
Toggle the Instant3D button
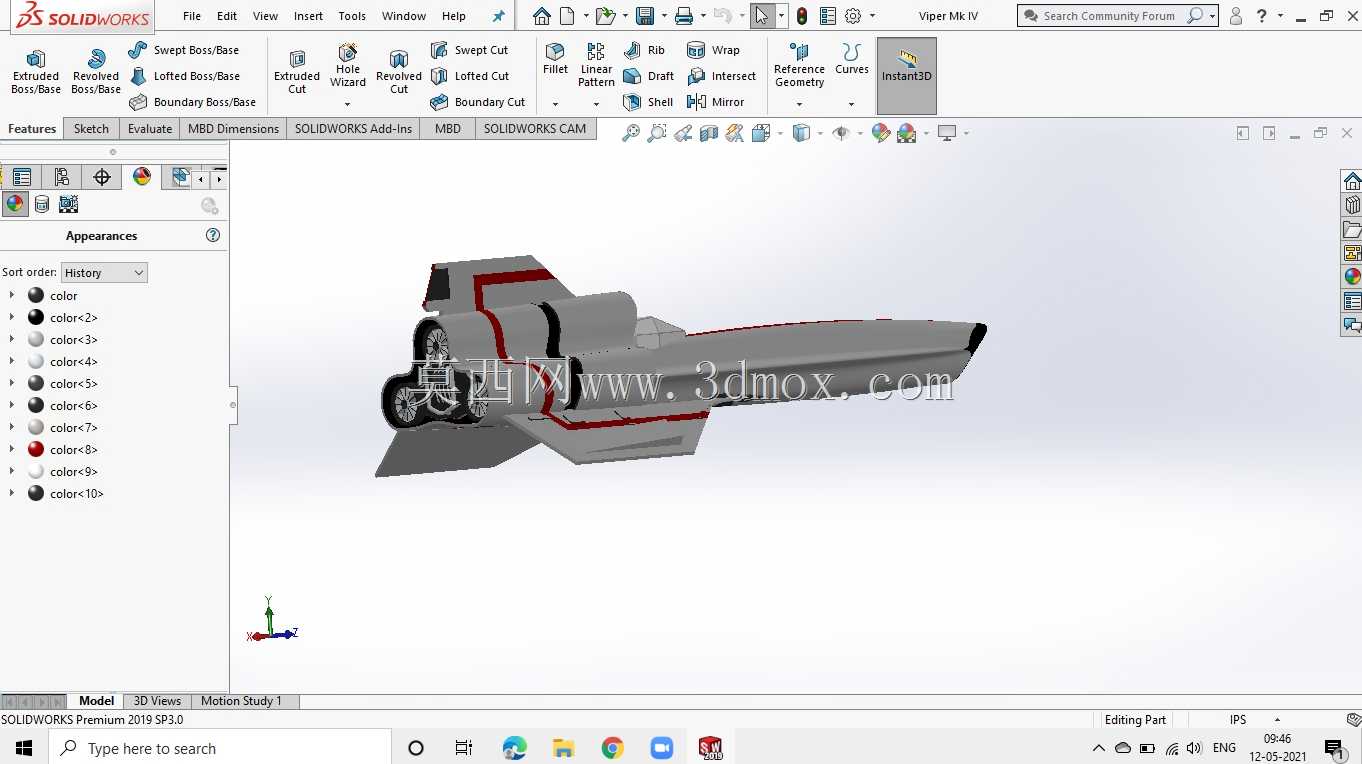click(x=907, y=76)
